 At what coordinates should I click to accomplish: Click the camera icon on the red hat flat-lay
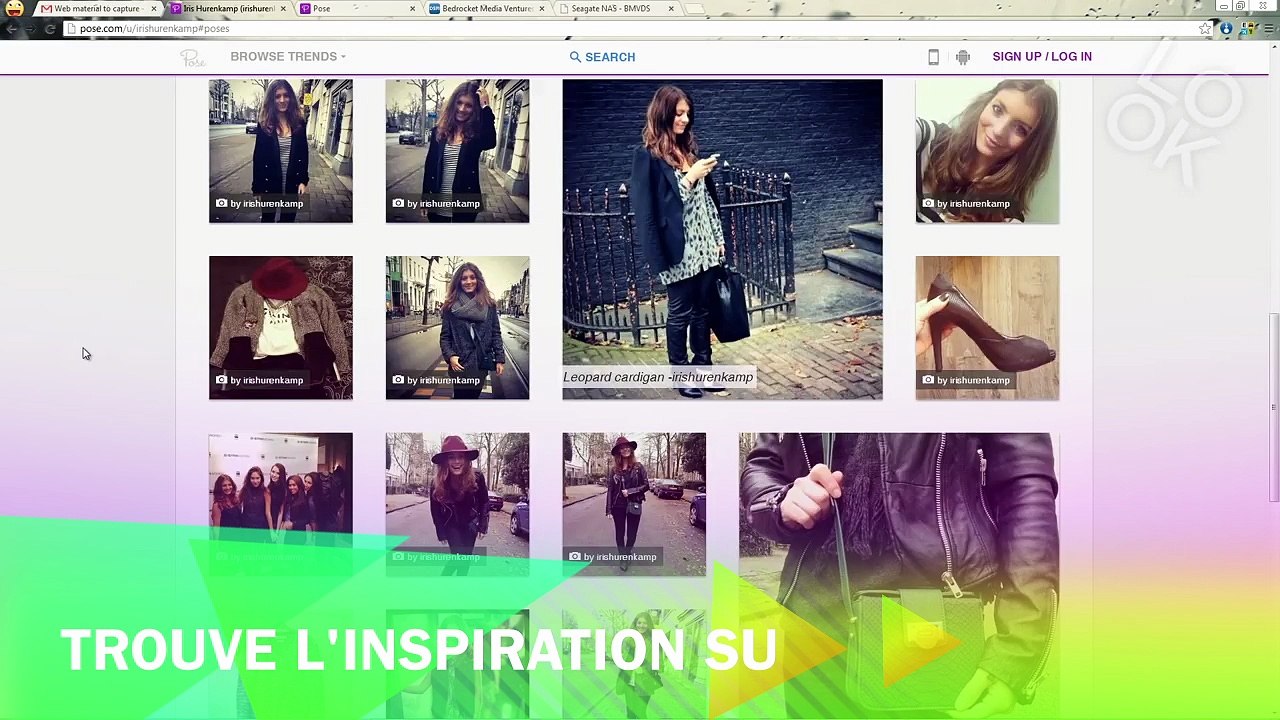(221, 380)
